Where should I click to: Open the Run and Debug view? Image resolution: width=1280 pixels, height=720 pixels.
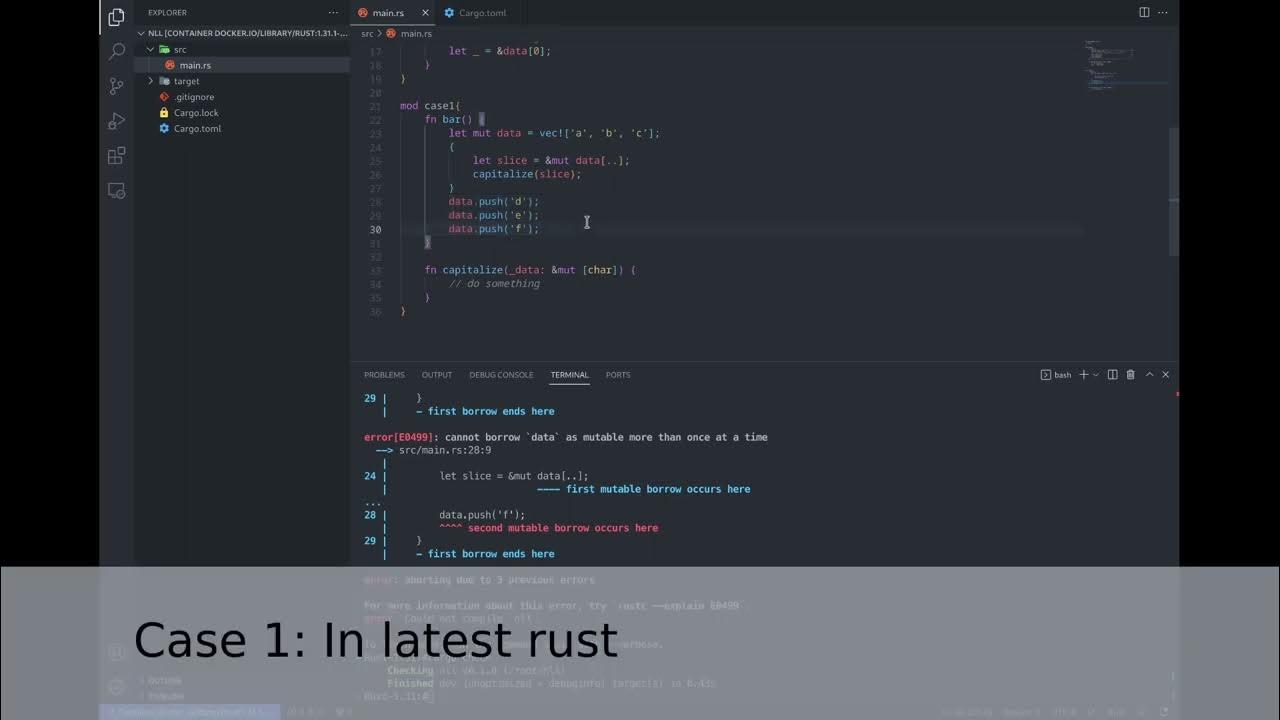coord(116,121)
